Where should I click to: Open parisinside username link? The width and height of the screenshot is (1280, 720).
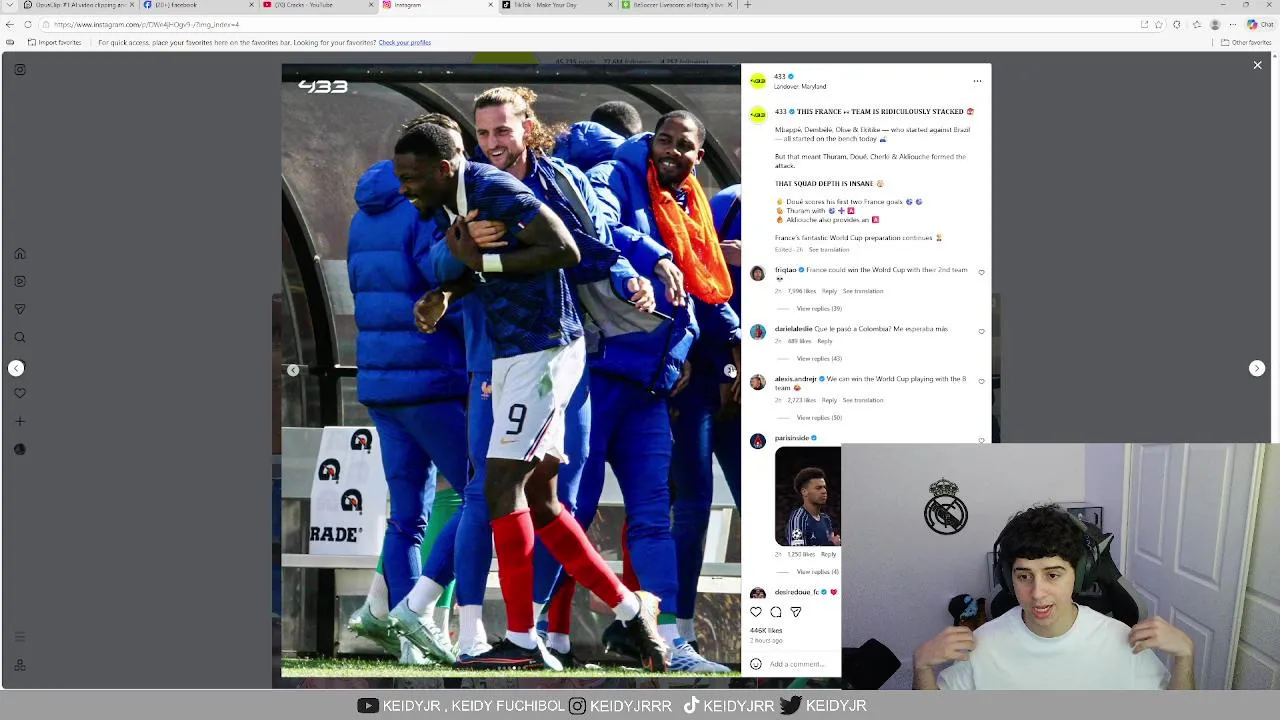coord(791,438)
